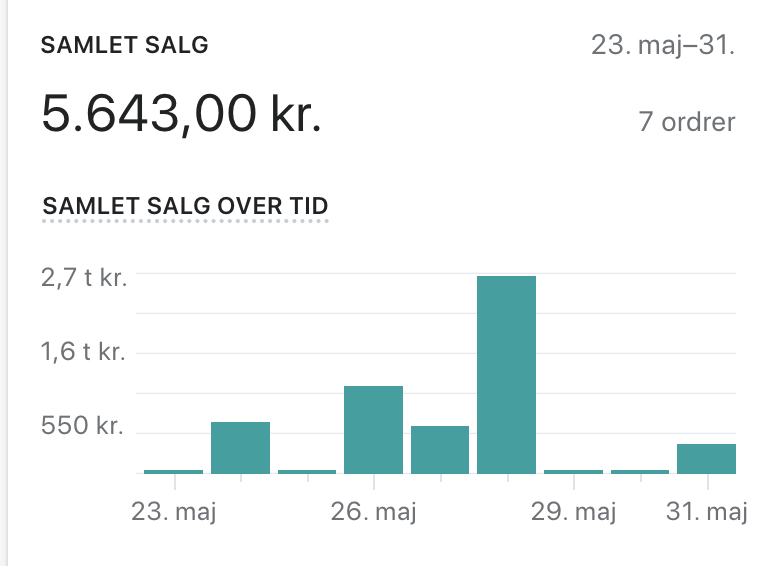Image resolution: width=768 pixels, height=566 pixels.
Task: Open the Samlet salg over tid heading
Action: click(186, 206)
